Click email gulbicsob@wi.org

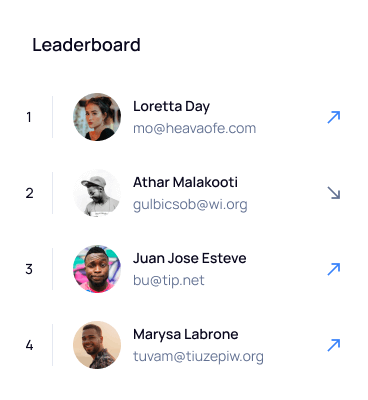pyautogui.click(x=190, y=205)
